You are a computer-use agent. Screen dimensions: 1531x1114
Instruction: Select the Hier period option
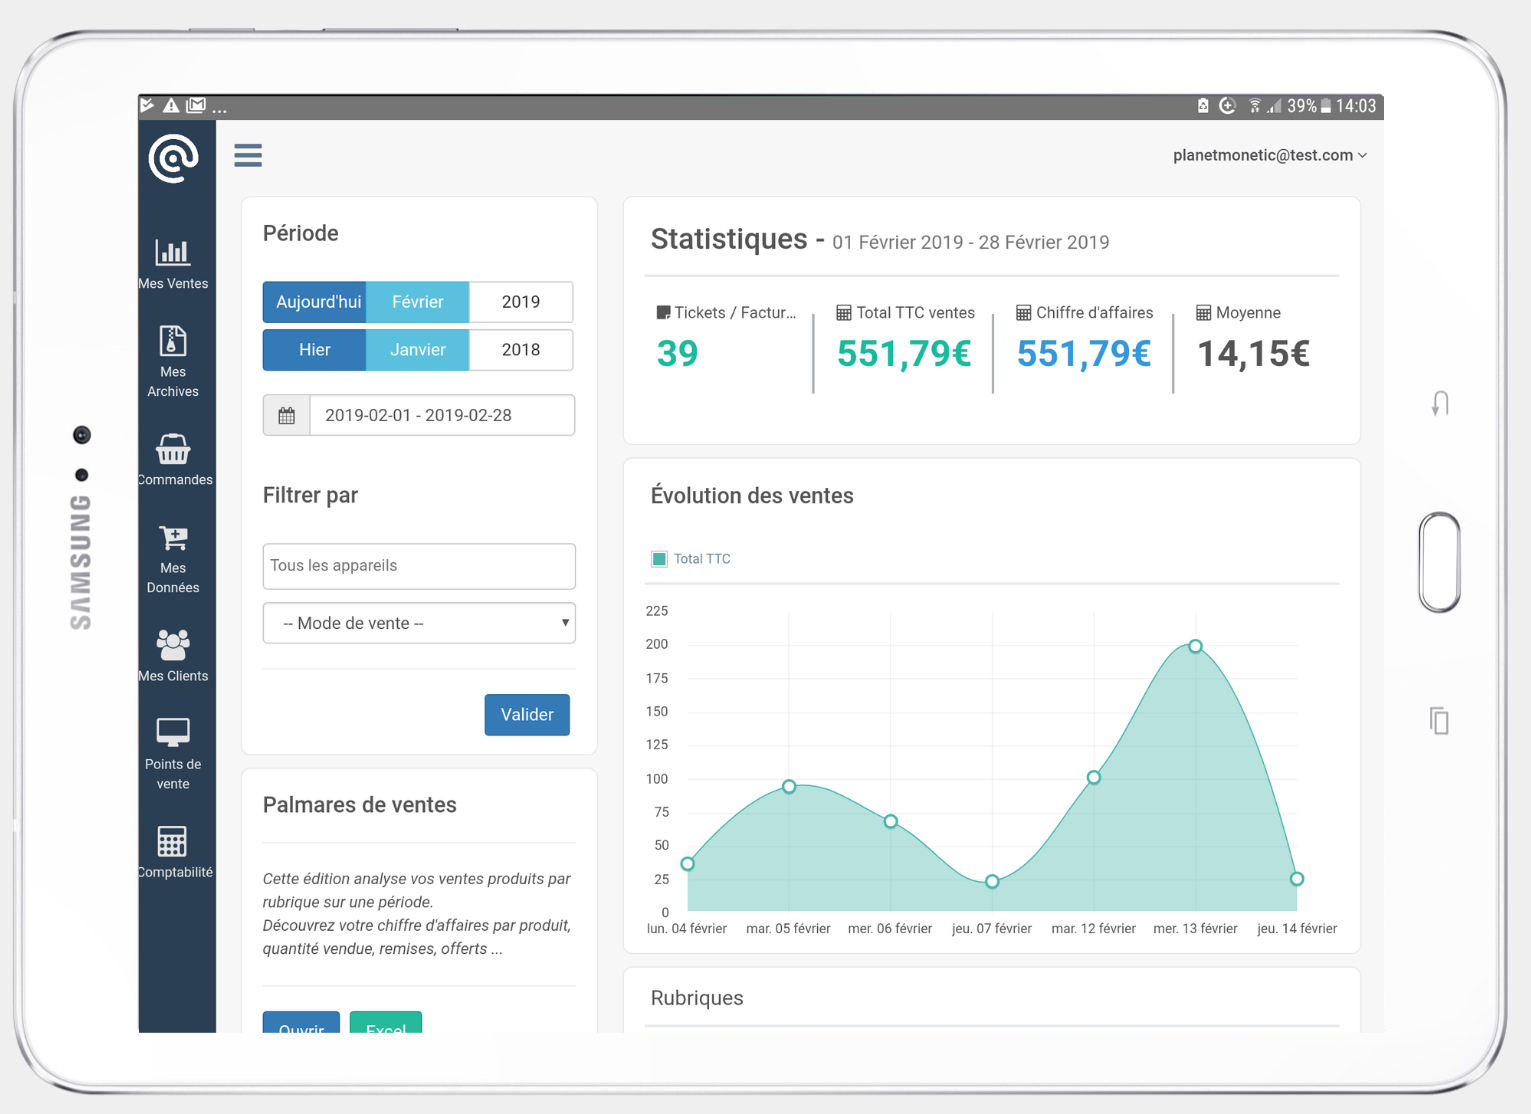pos(314,350)
